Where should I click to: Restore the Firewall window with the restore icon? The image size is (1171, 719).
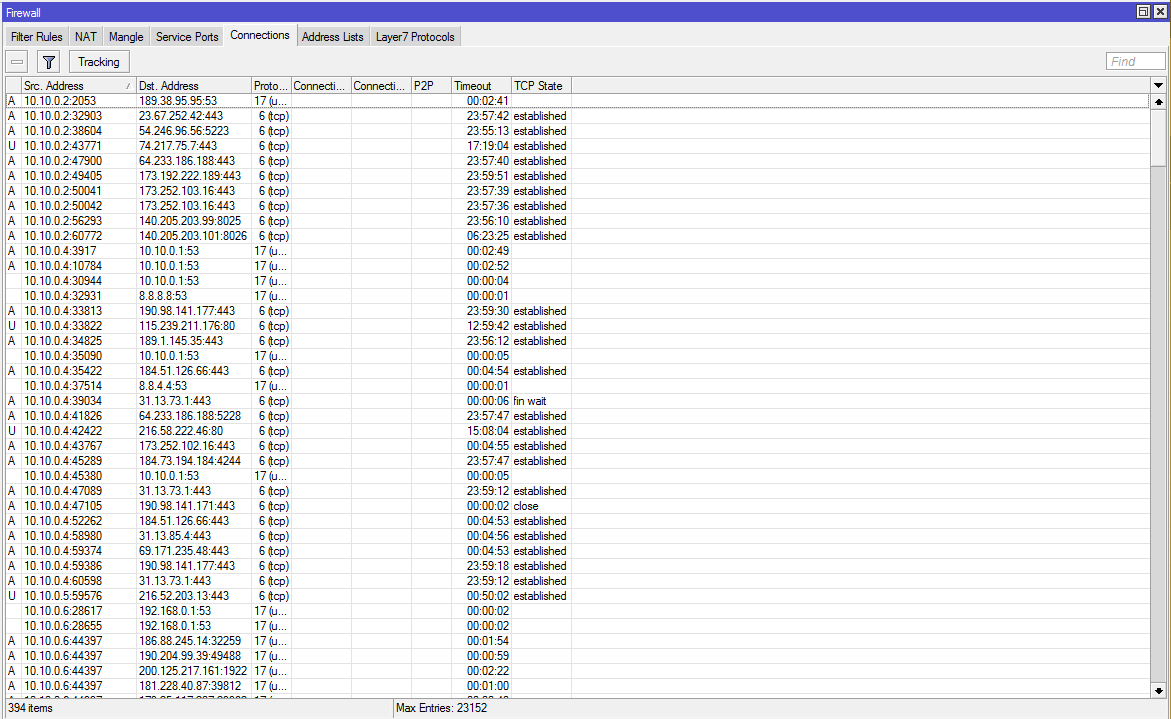(1143, 11)
